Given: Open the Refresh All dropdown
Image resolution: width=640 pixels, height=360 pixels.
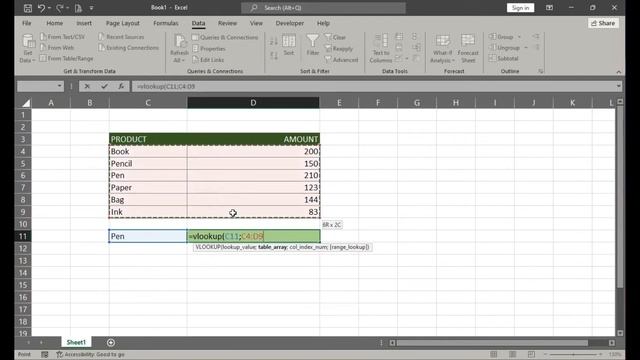Looking at the screenshot, I should click(179, 49).
